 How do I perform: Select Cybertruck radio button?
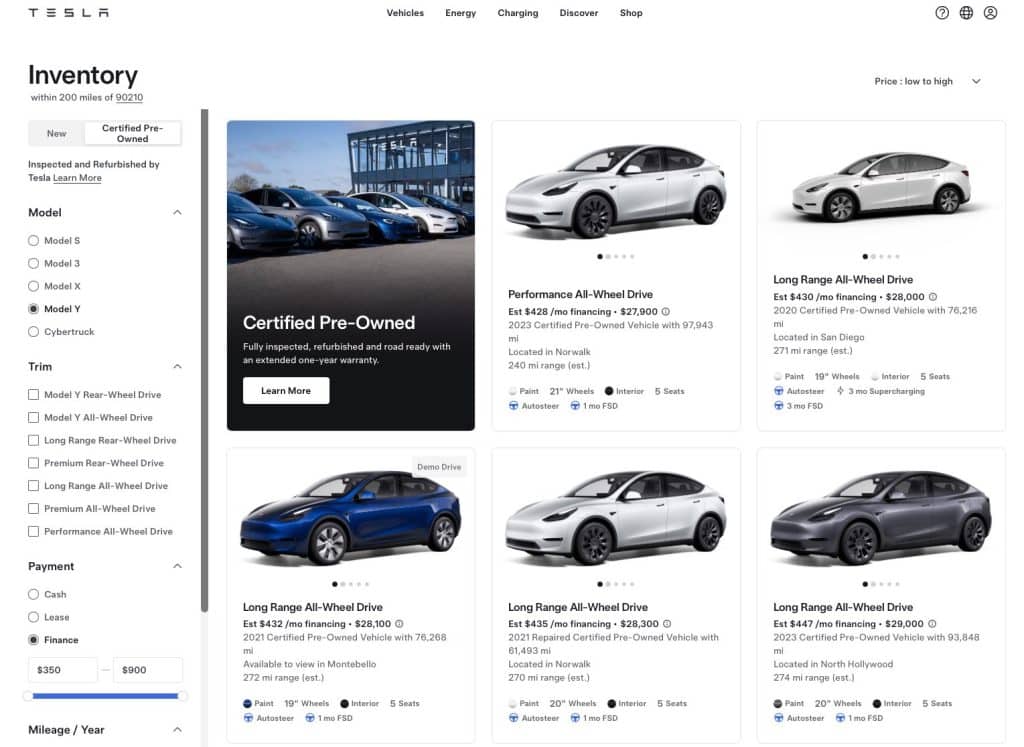33,332
